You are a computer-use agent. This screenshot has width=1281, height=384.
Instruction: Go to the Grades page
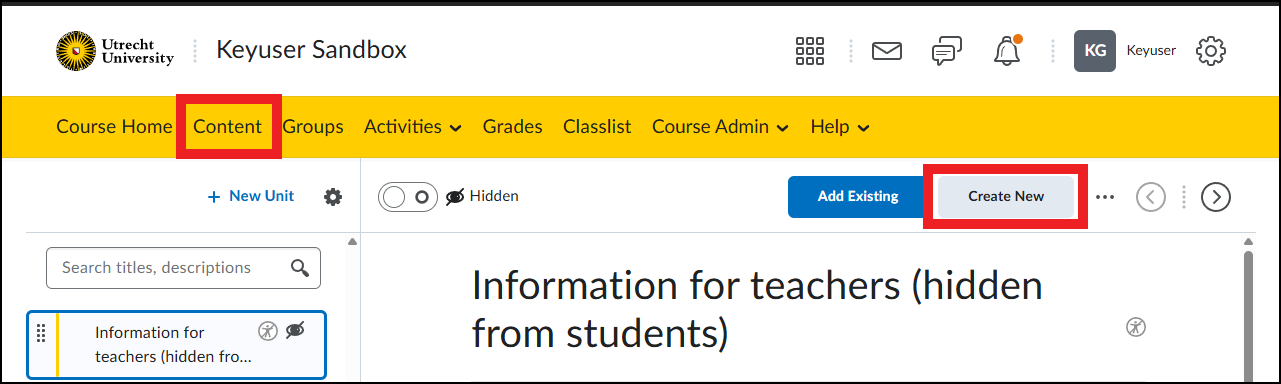coord(513,127)
